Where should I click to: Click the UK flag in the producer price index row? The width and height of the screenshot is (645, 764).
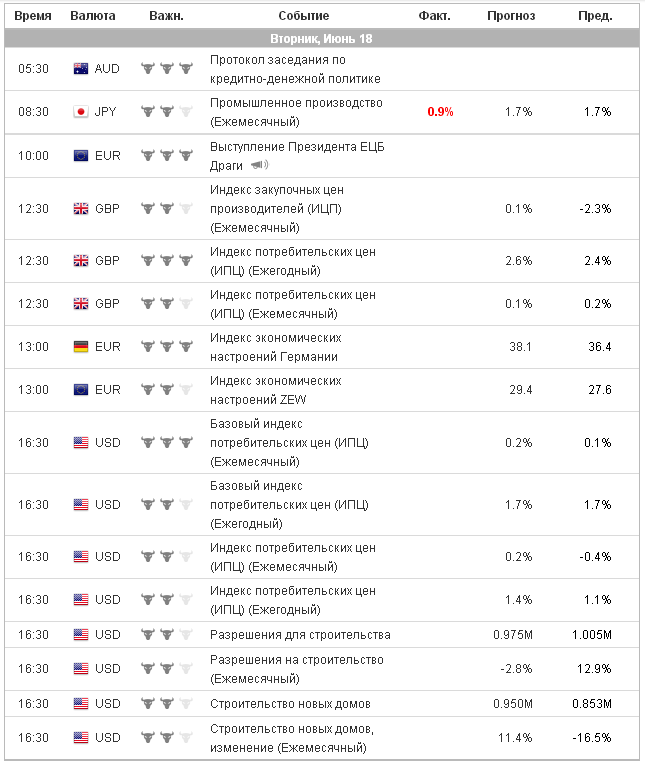[x=82, y=208]
